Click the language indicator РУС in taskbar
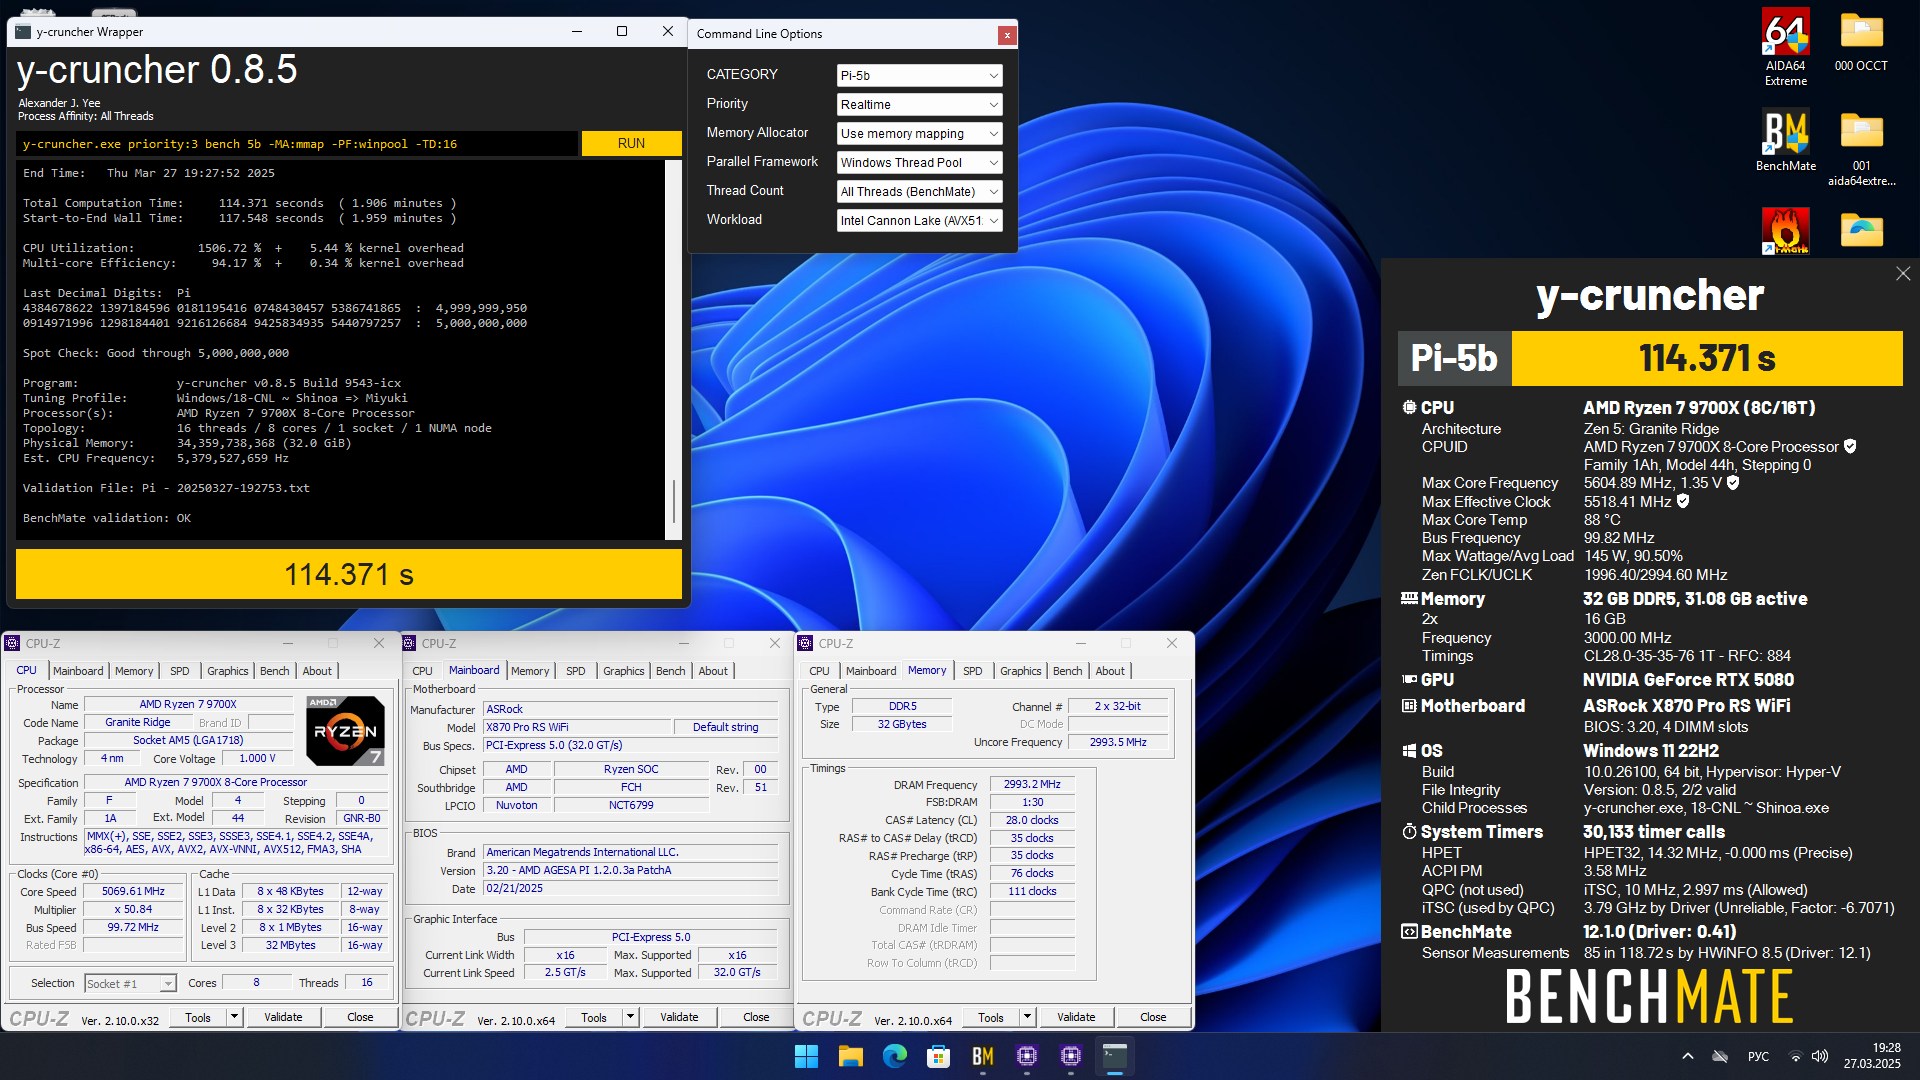Screen dimensions: 1920x1080 pos(1758,1056)
